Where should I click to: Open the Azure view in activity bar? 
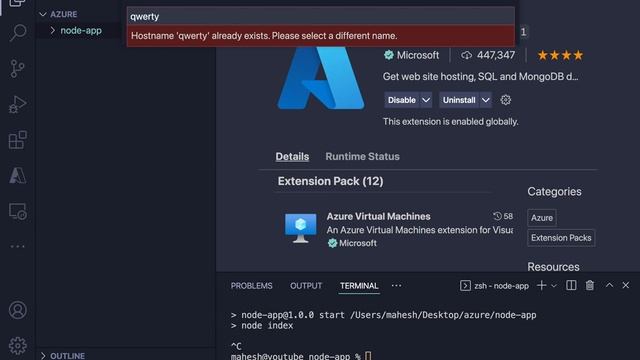pos(18,176)
